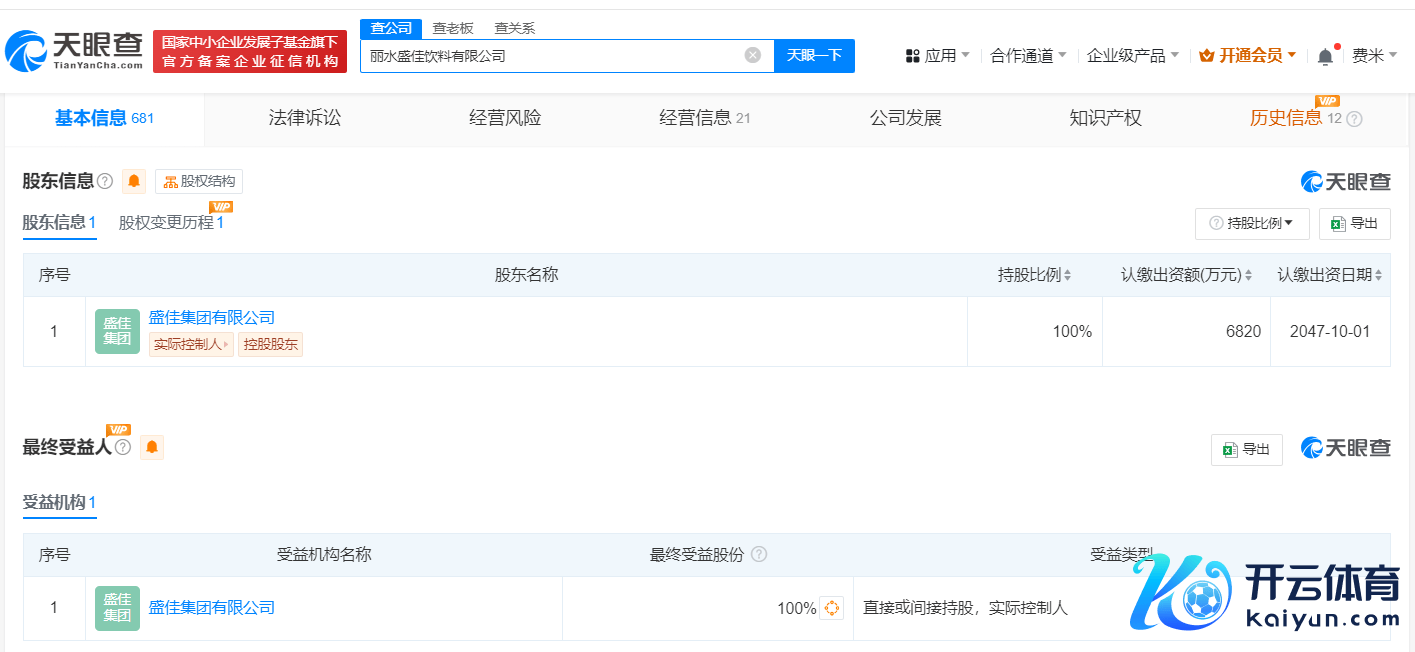Switch to the 法律诉讼 tab
This screenshot has width=1415, height=652.
(x=305, y=118)
